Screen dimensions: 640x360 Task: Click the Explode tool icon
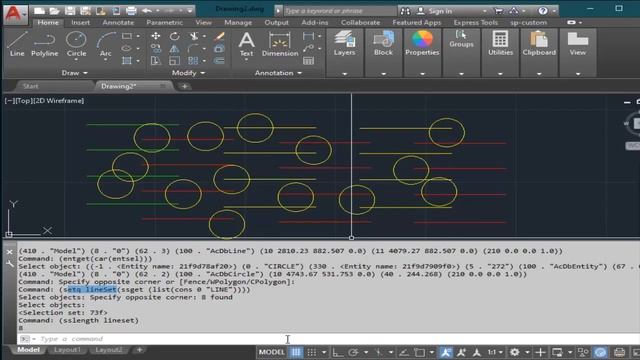pyautogui.click(x=219, y=49)
